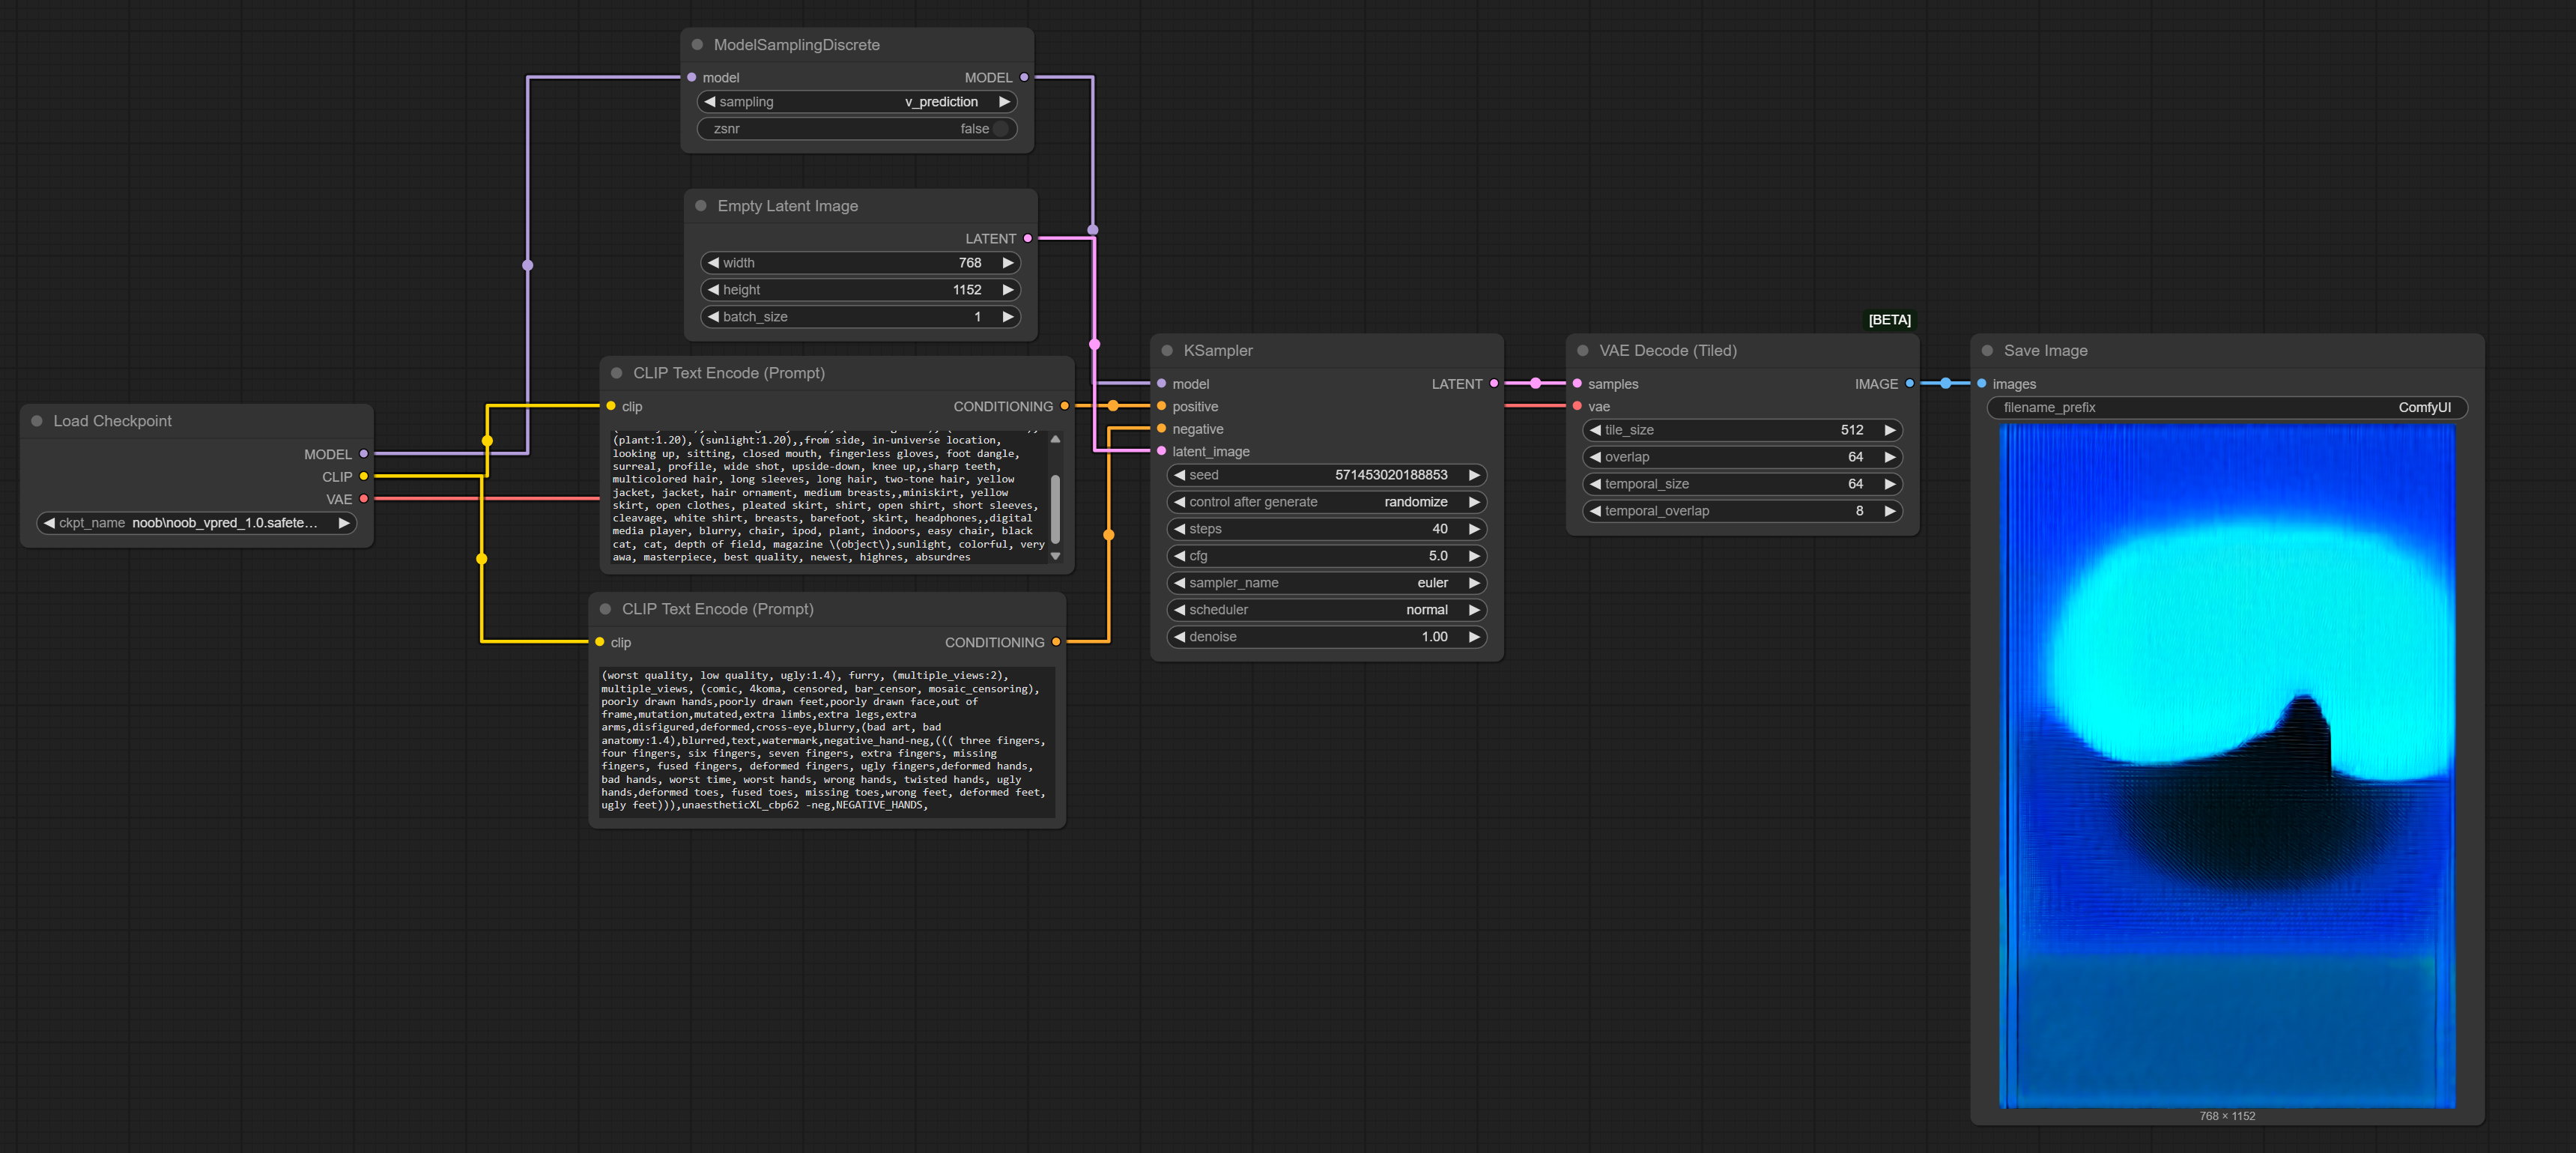
Task: Toggle the zsnr false switch
Action: [x=857, y=129]
